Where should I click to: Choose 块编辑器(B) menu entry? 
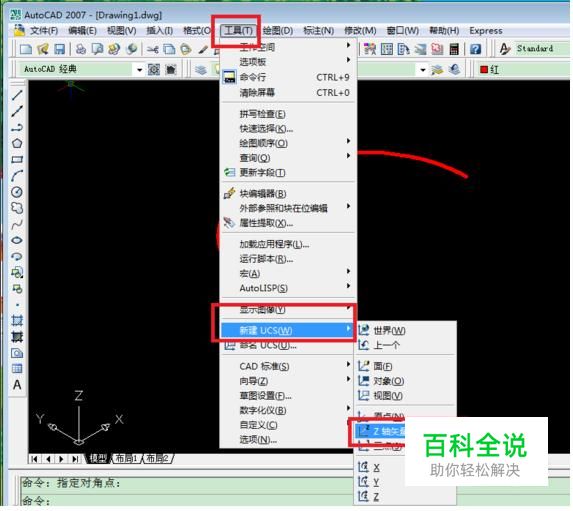point(288,193)
